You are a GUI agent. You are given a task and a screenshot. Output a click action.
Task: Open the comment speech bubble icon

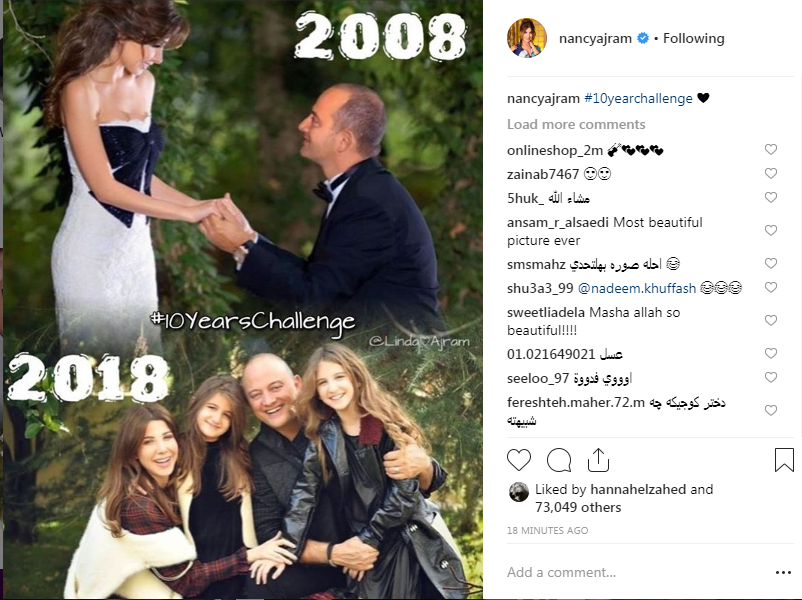point(559,460)
